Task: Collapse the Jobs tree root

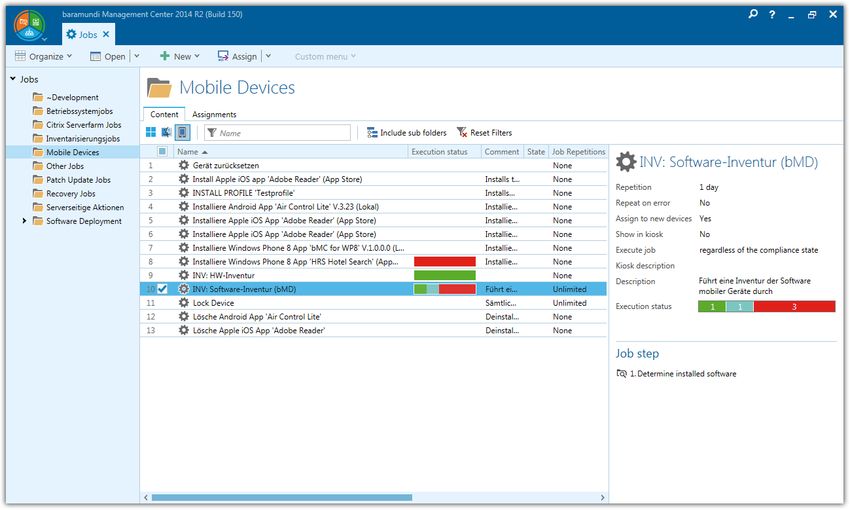Action: point(12,79)
